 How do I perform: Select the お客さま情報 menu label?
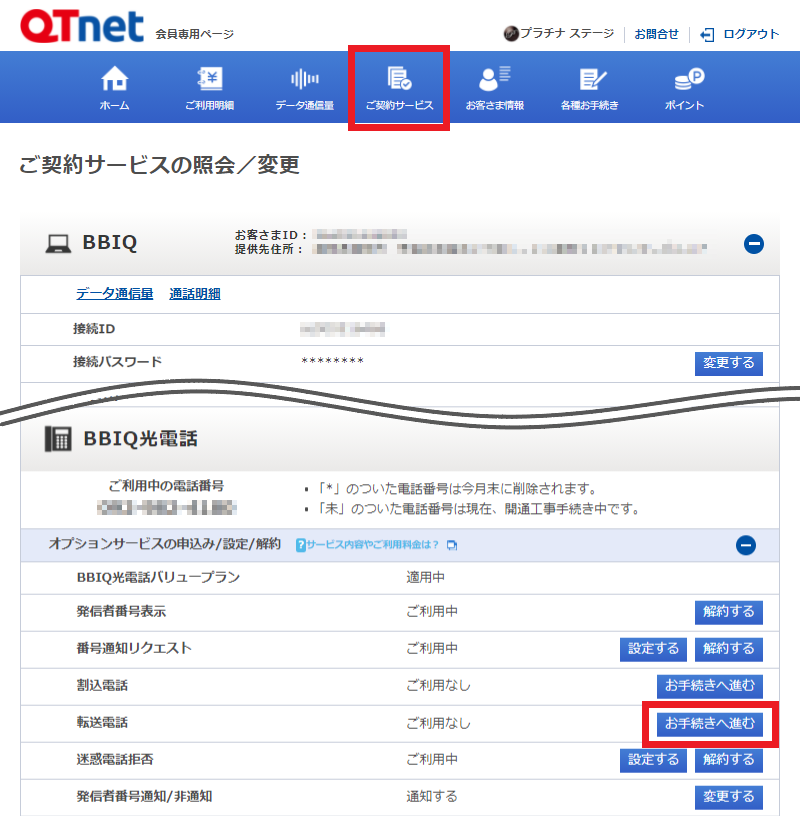(495, 106)
